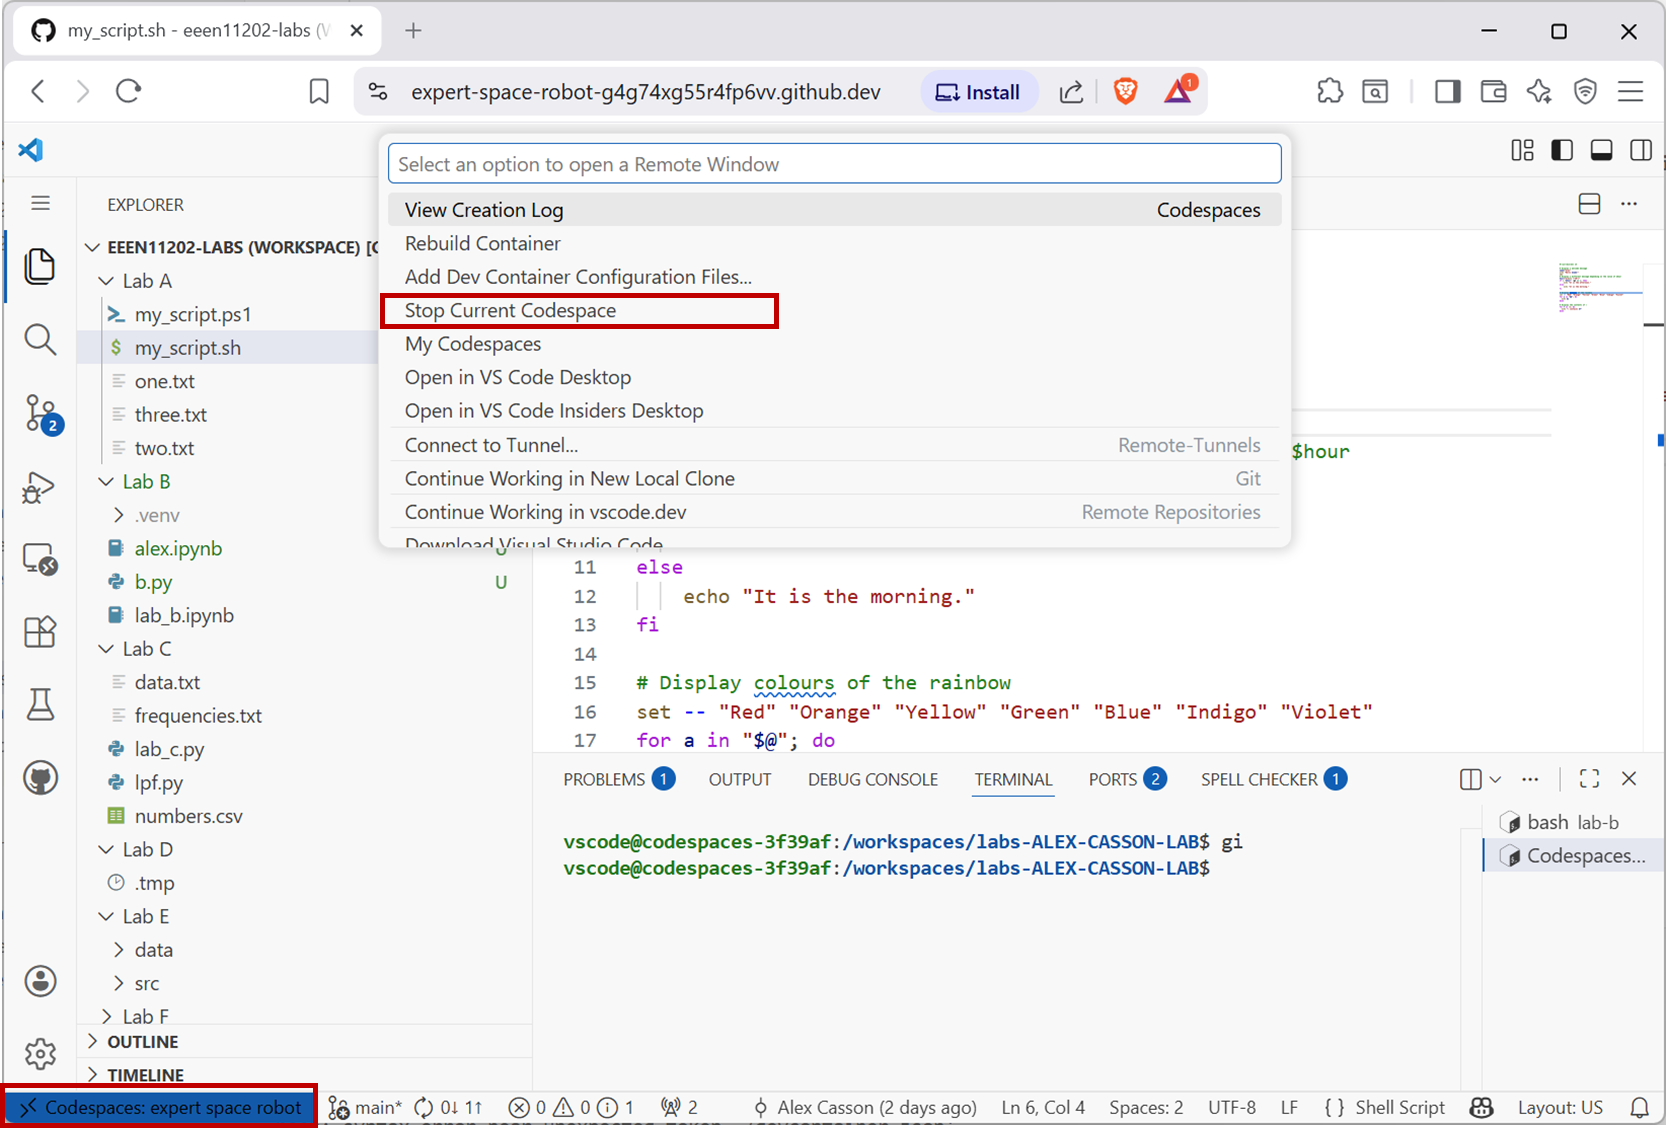Click the Manage gear icon
Image resolution: width=1666 pixels, height=1128 pixels.
coord(40,1053)
